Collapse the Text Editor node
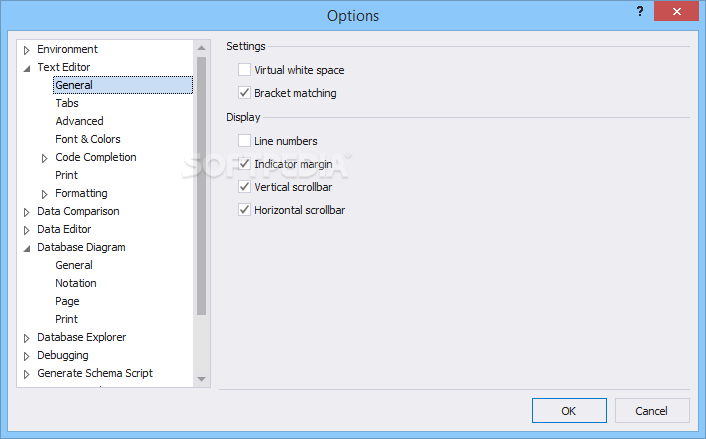706x439 pixels. (27, 68)
